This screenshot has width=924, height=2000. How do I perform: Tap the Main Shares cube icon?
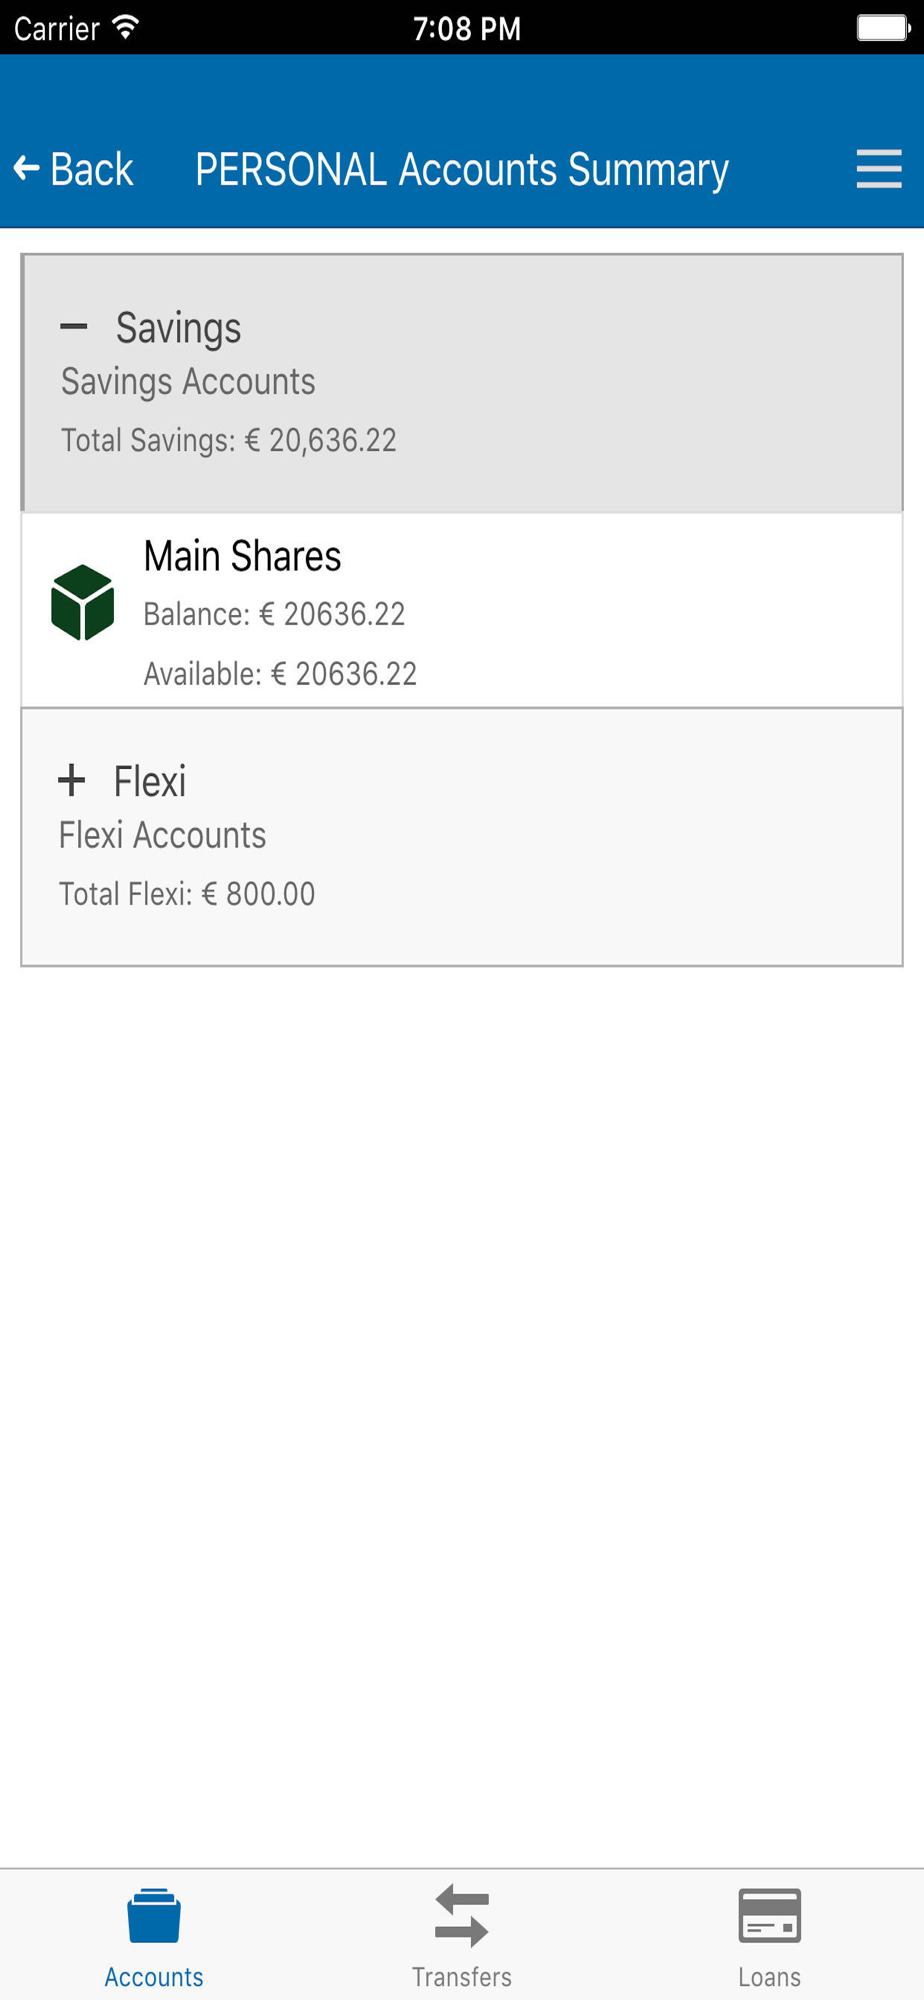[x=82, y=603]
